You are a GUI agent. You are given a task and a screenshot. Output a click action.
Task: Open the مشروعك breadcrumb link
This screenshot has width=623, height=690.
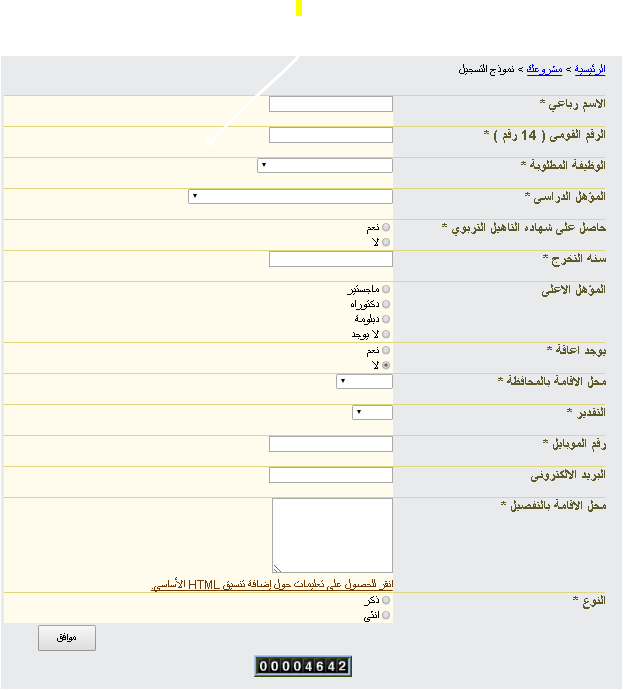pyautogui.click(x=544, y=70)
